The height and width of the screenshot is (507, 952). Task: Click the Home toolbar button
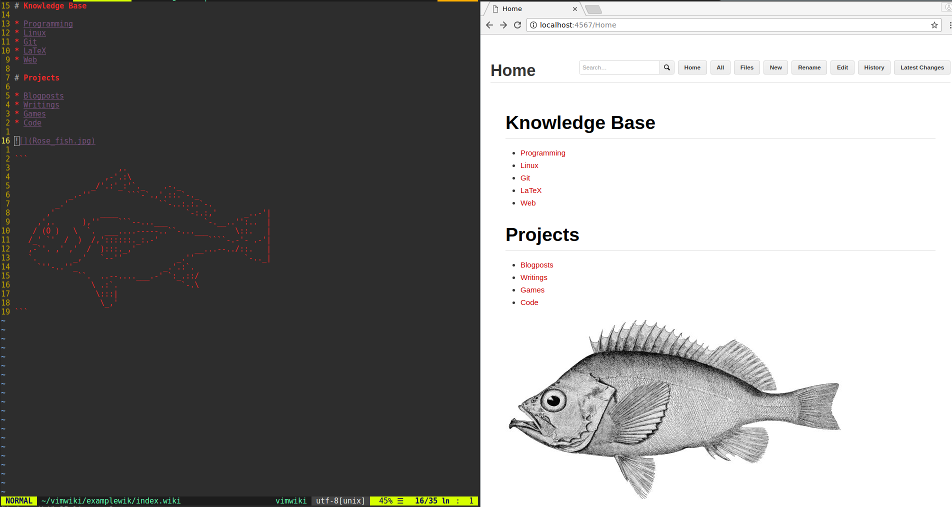coord(692,67)
